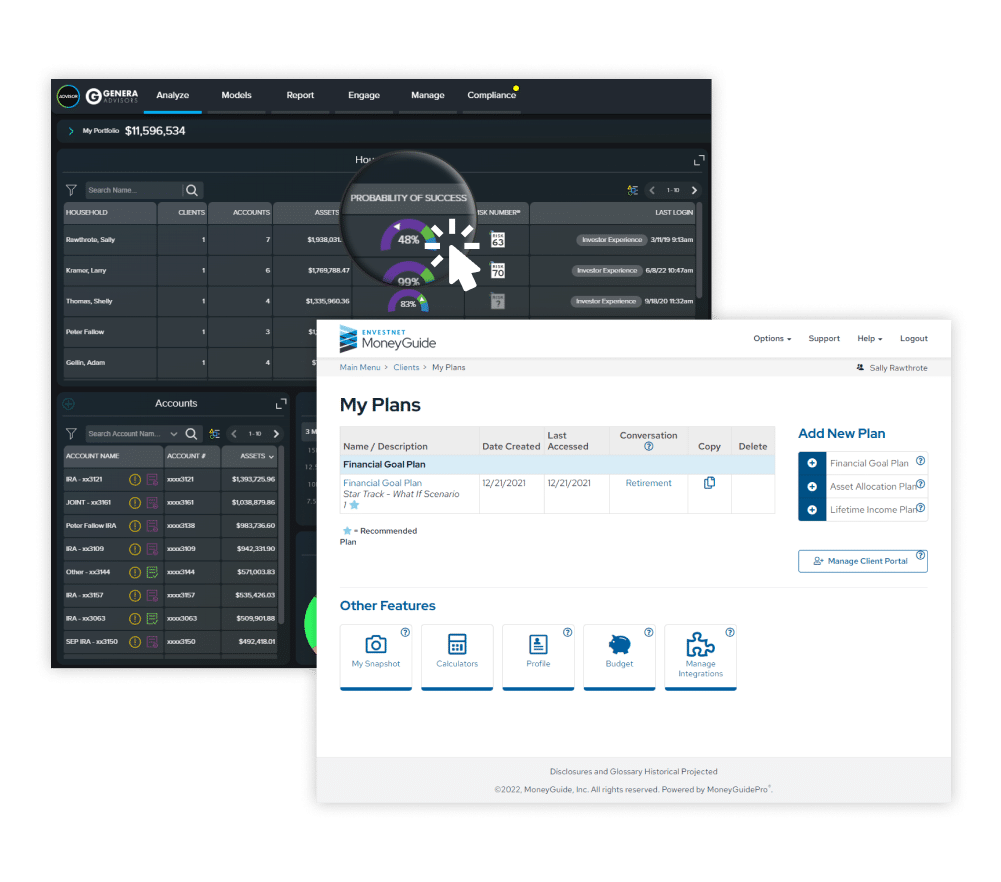Screen dimensions: 1001x882
Task: Switch to the Manage tab
Action: tap(428, 96)
